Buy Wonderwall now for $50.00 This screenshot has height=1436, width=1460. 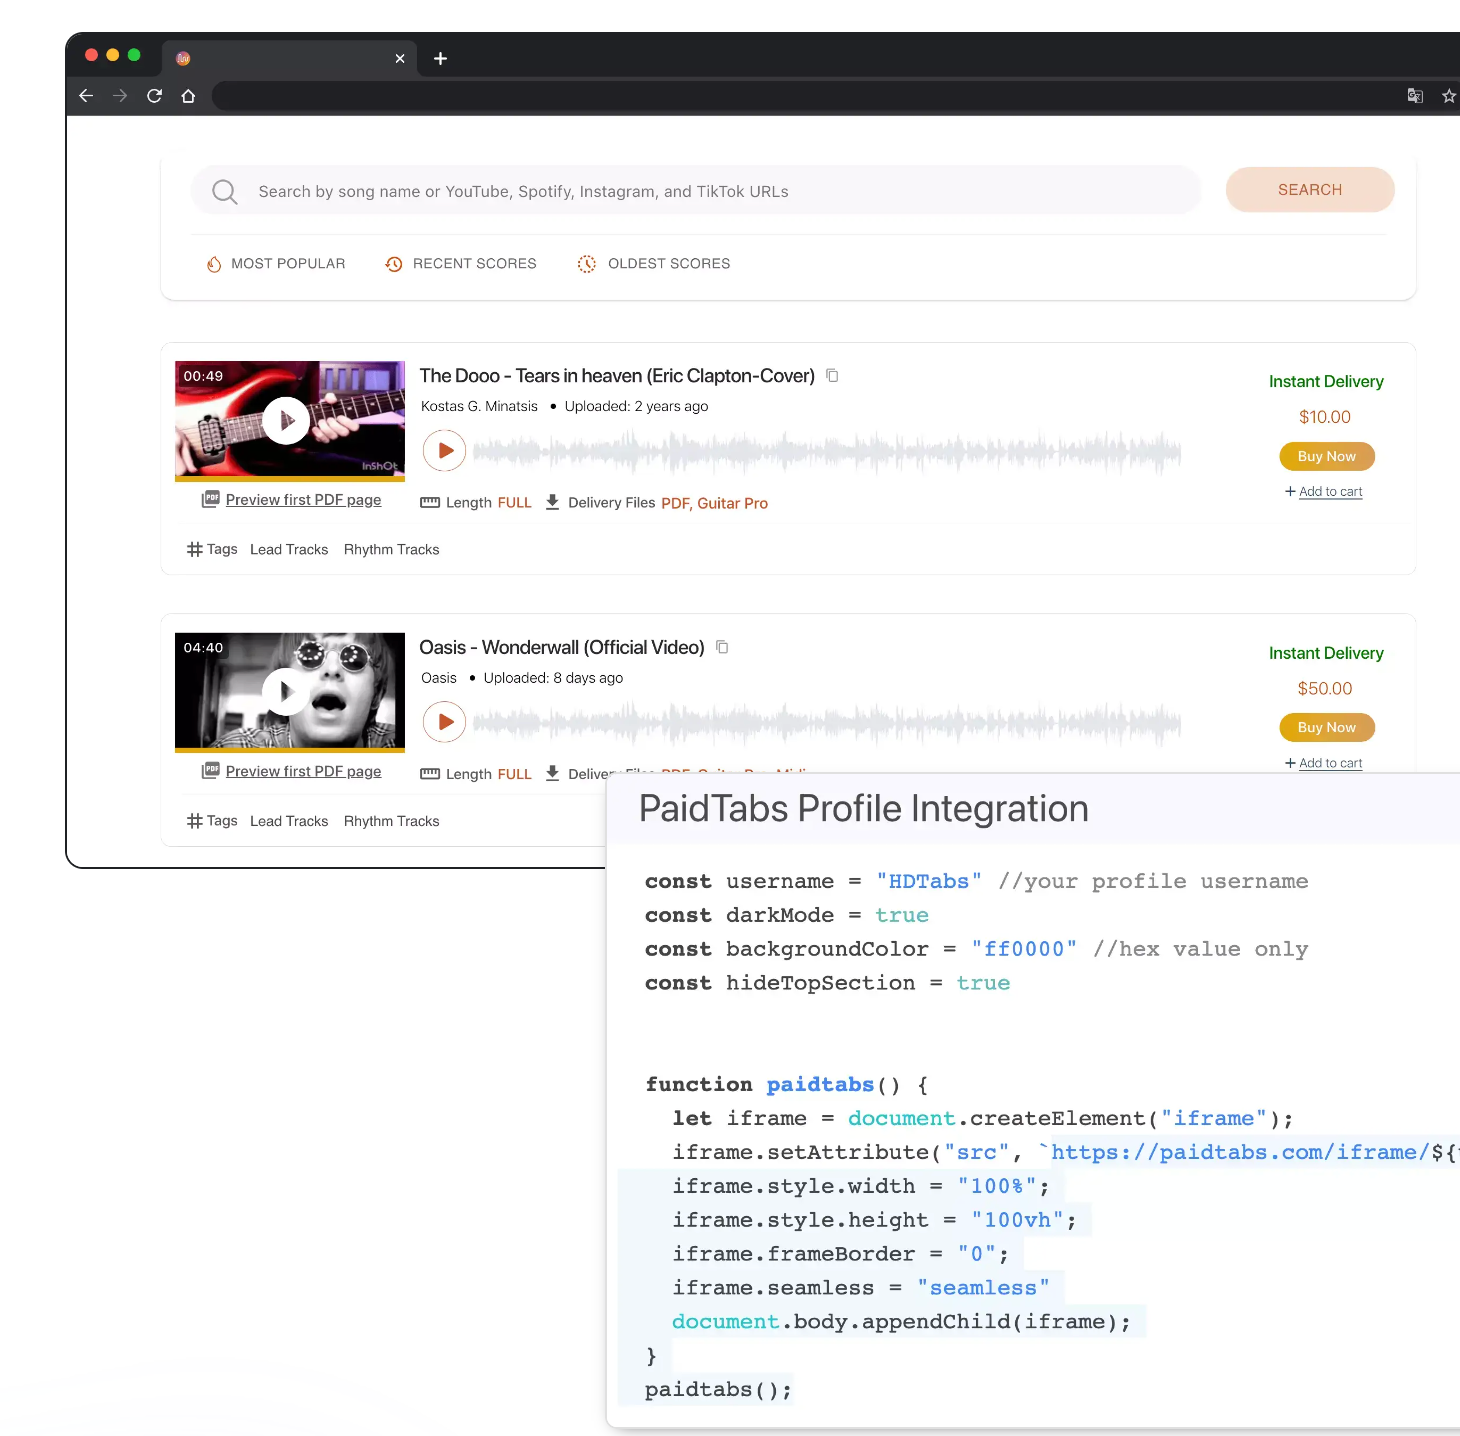[x=1327, y=727]
